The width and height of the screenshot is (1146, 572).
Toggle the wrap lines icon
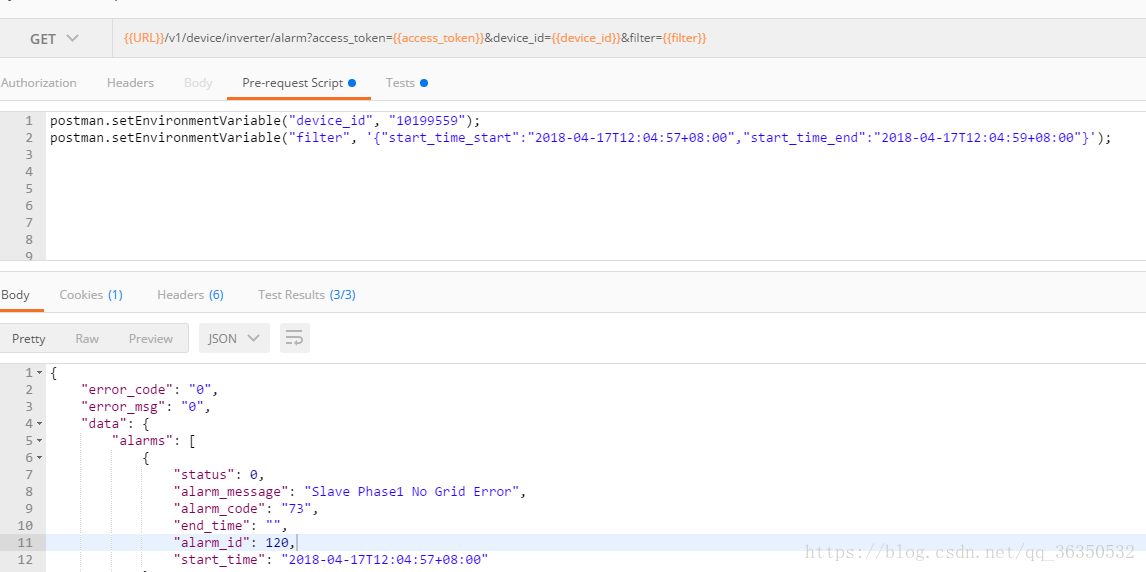295,338
